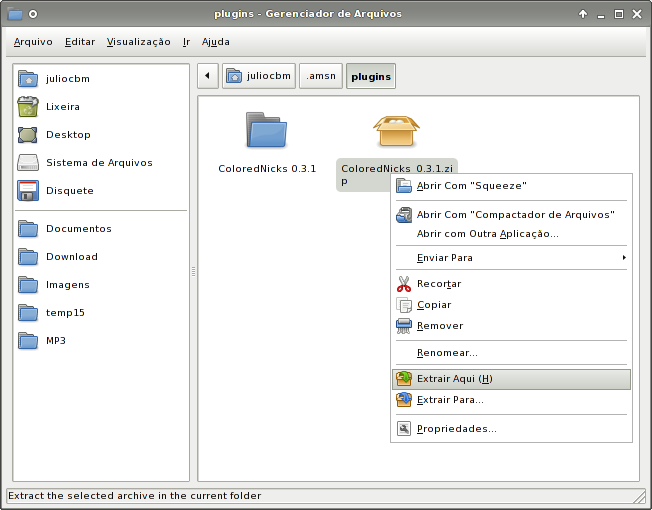652x510 pixels.
Task: Click the MP3 folder icon
Action: pos(28,340)
